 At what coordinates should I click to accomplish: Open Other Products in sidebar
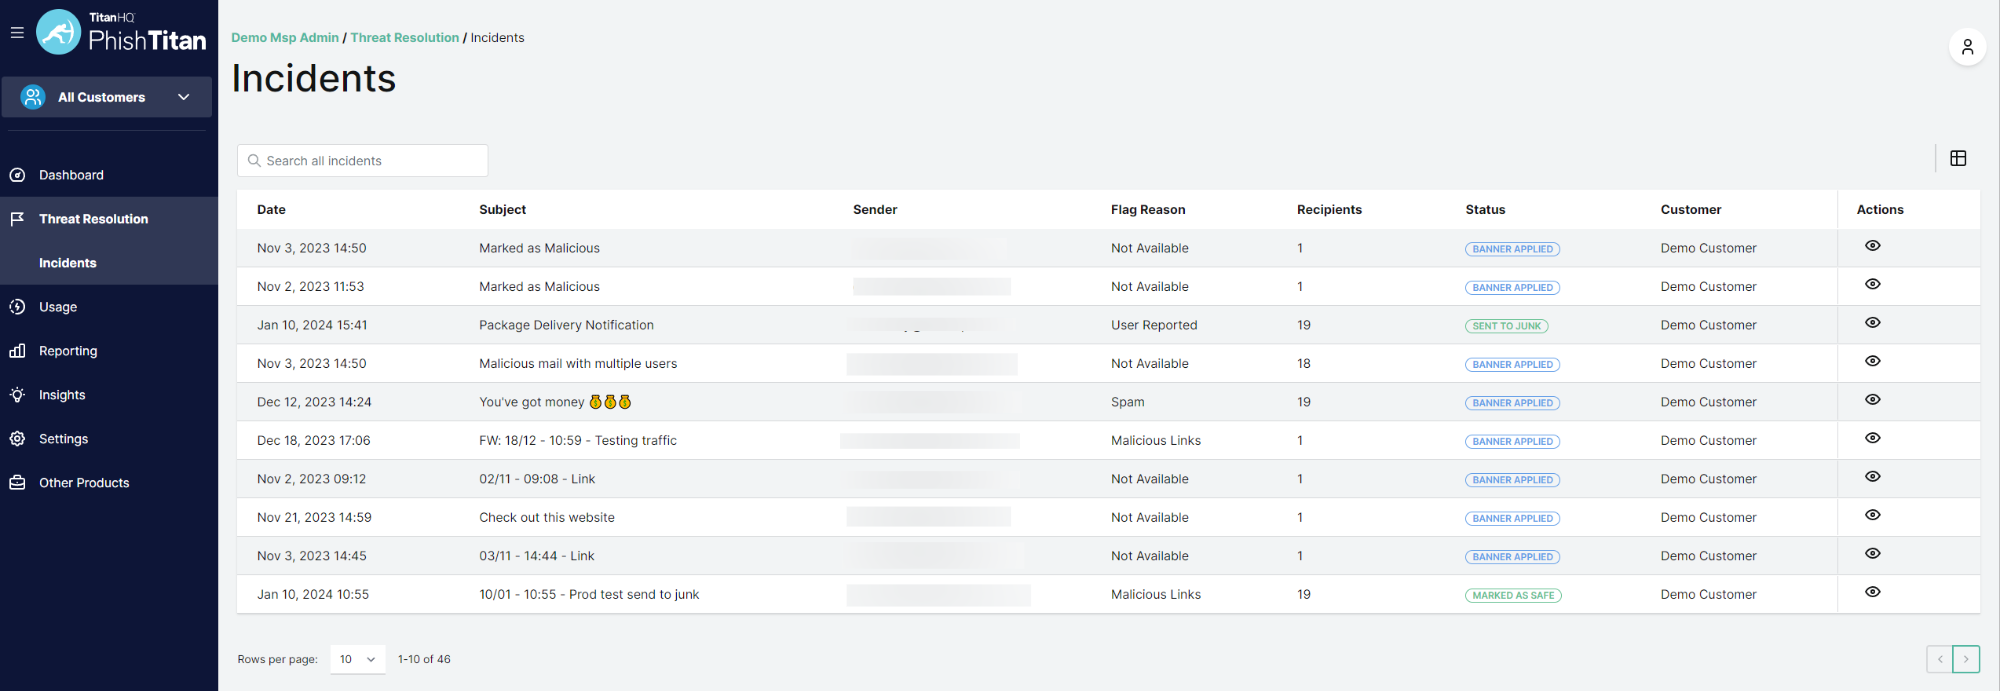coord(84,483)
